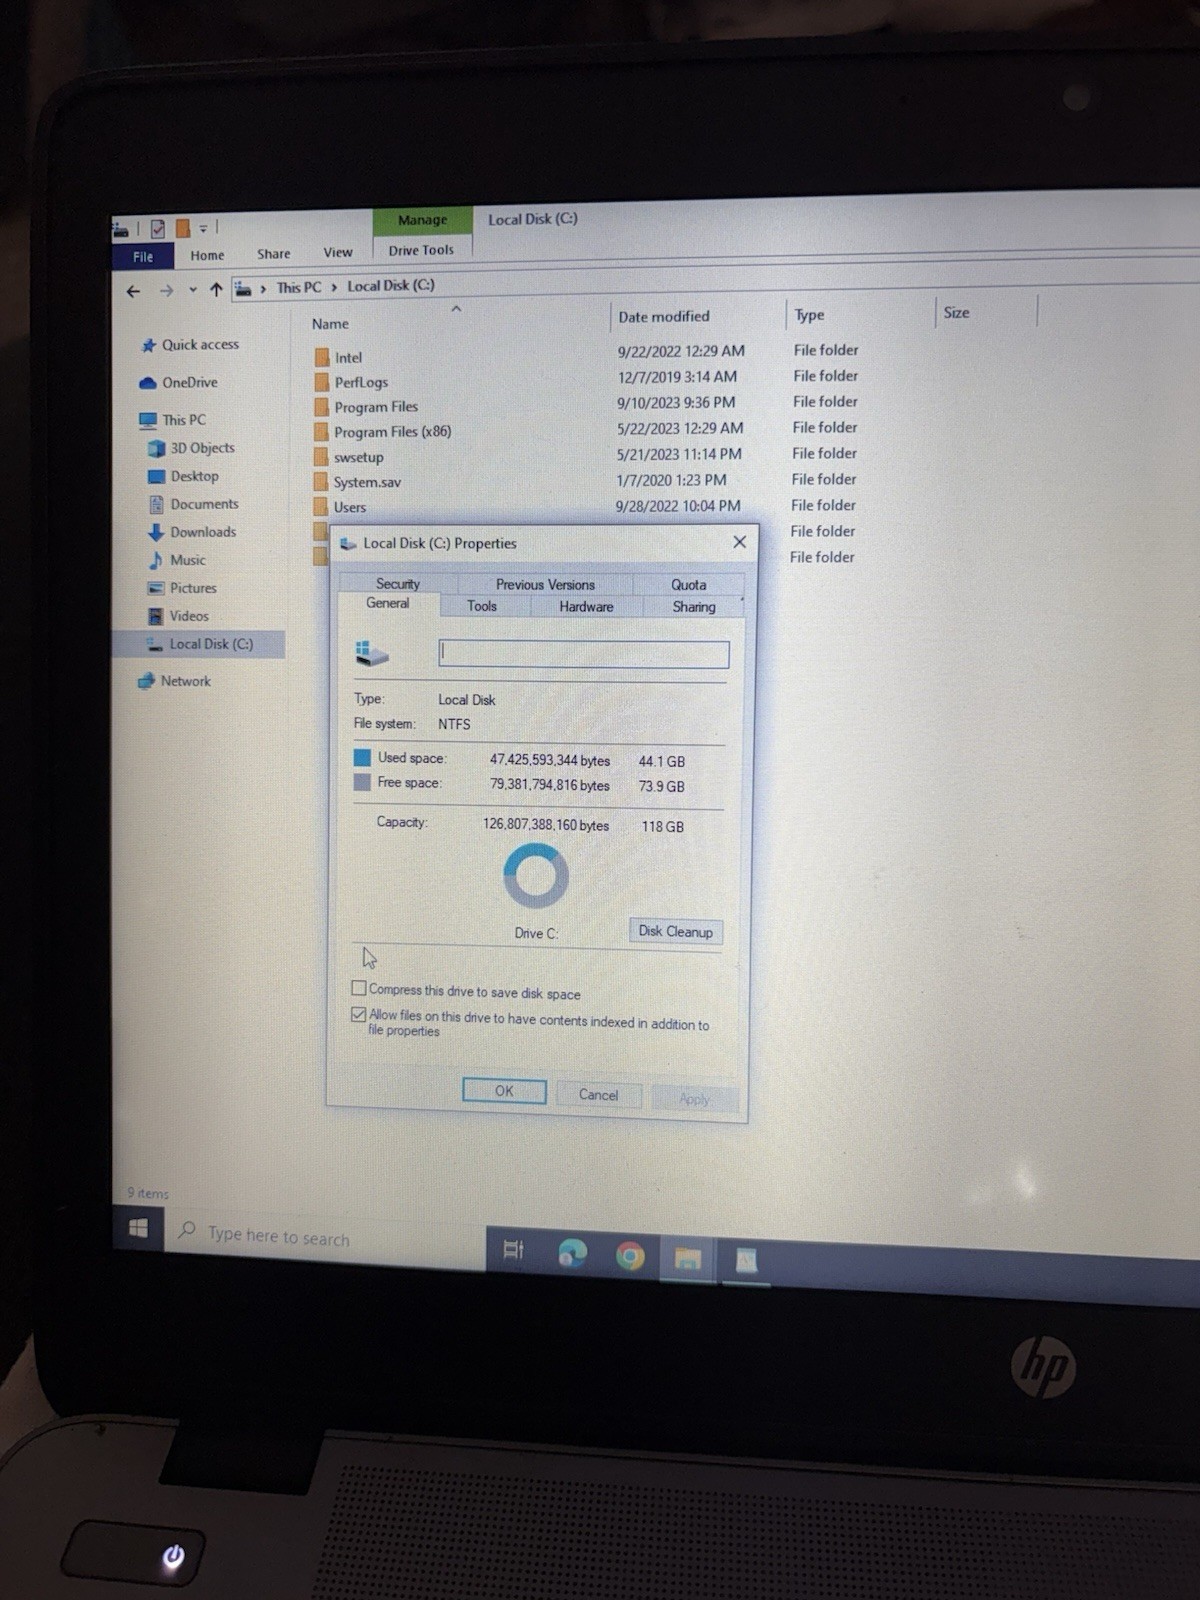The height and width of the screenshot is (1600, 1200).
Task: Click File Explorer taskbar icon
Action: pos(687,1258)
